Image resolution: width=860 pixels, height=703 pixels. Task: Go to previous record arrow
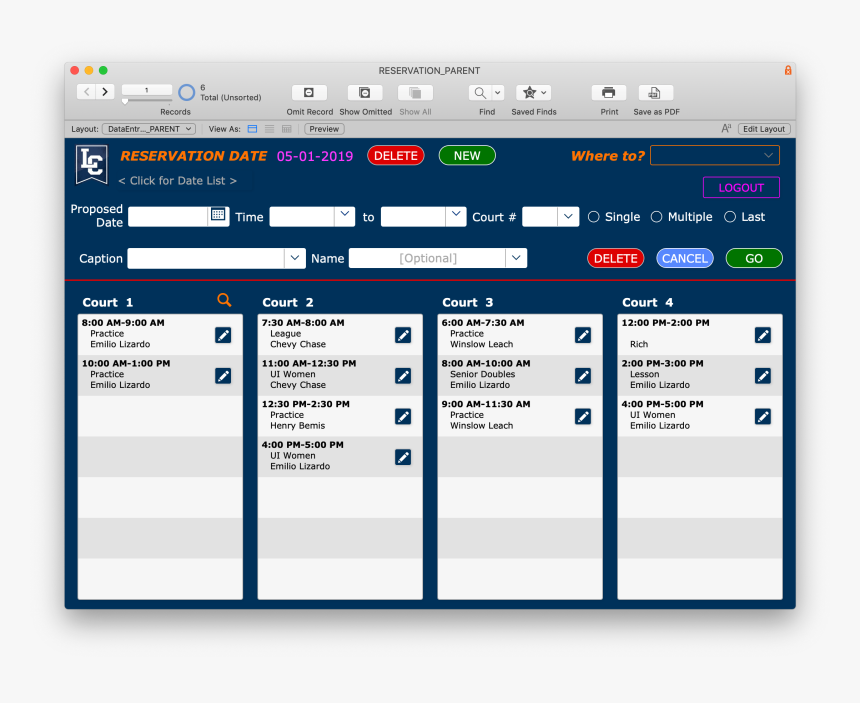[x=87, y=92]
